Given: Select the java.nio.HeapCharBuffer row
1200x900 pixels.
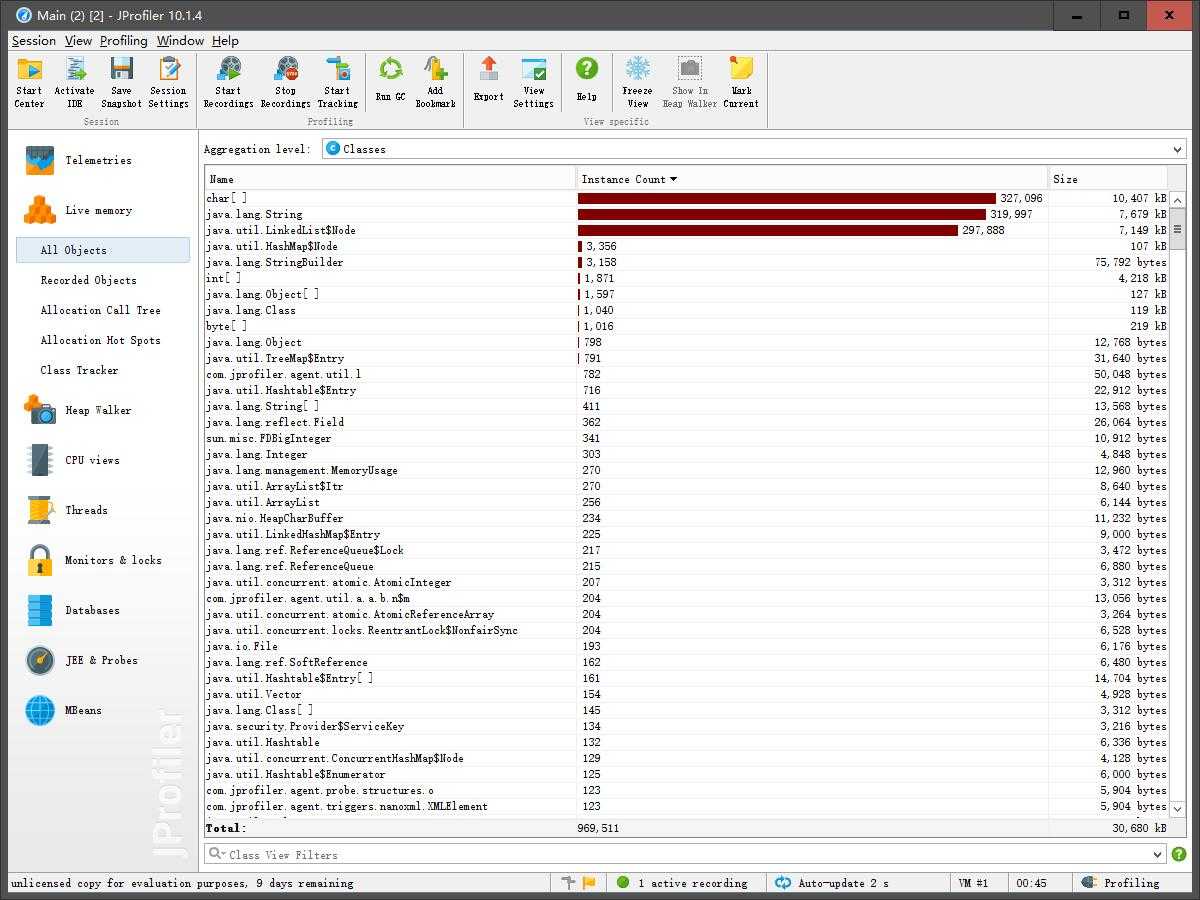Looking at the screenshot, I should [686, 518].
